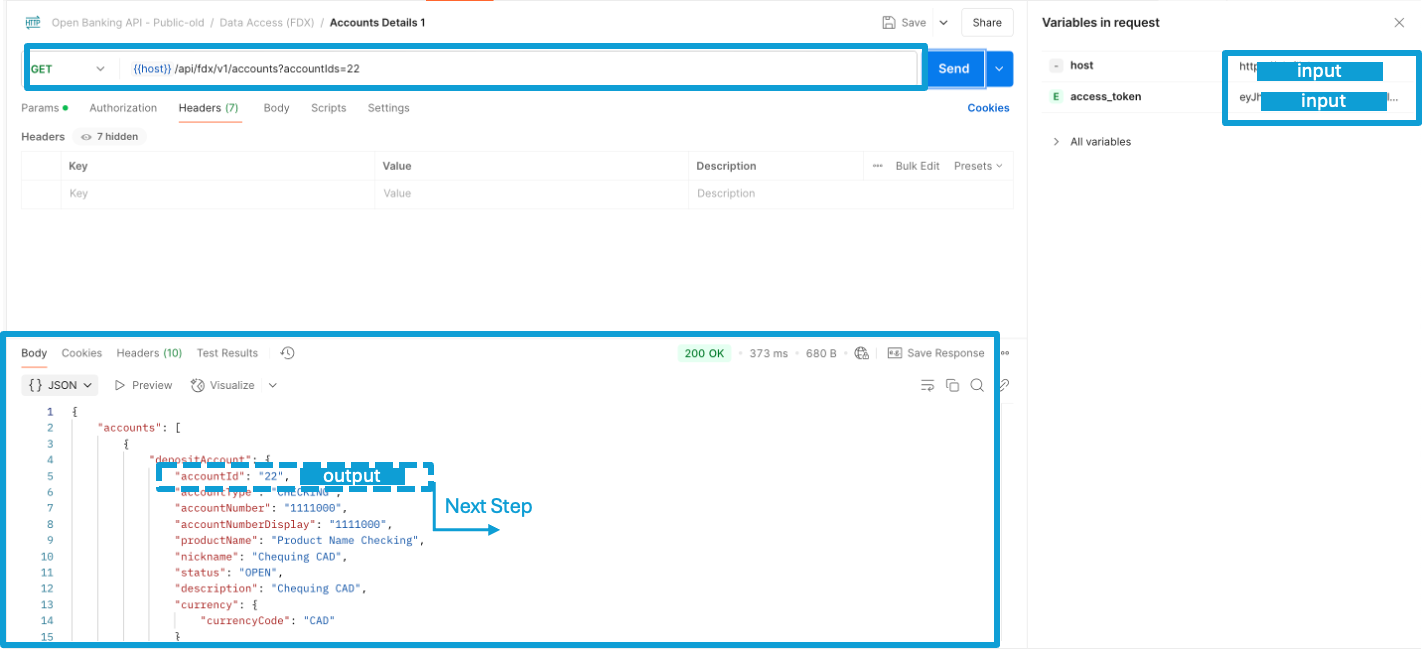Copy the response body with copy icon

point(952,385)
